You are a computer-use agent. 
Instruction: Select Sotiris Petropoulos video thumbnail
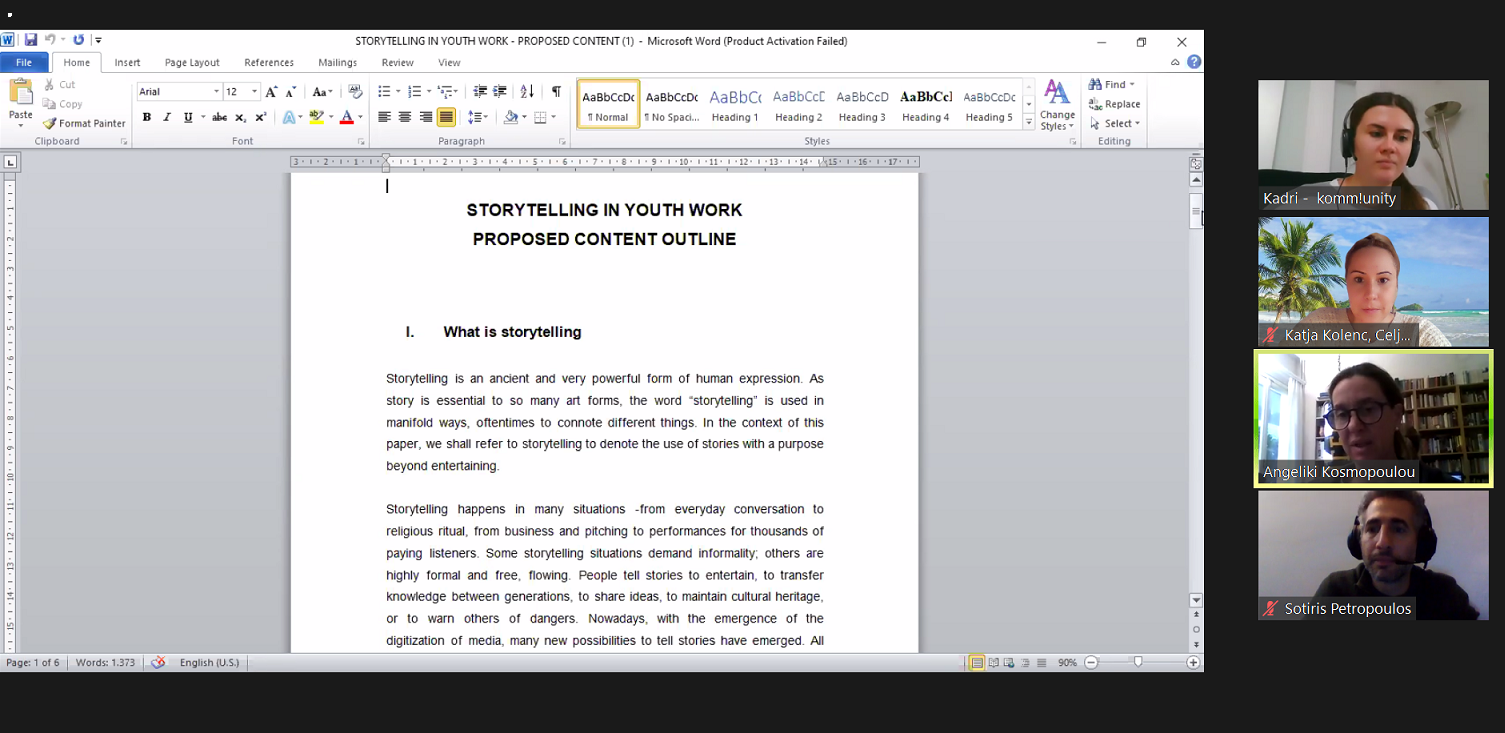1373,555
